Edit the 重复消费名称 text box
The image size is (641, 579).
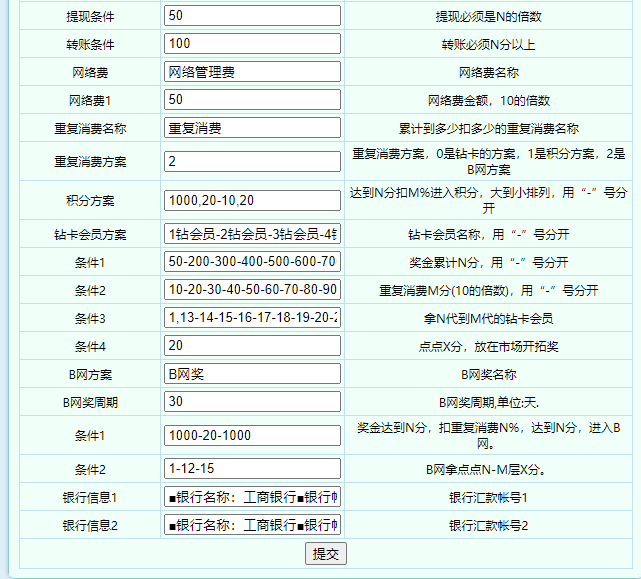point(252,128)
